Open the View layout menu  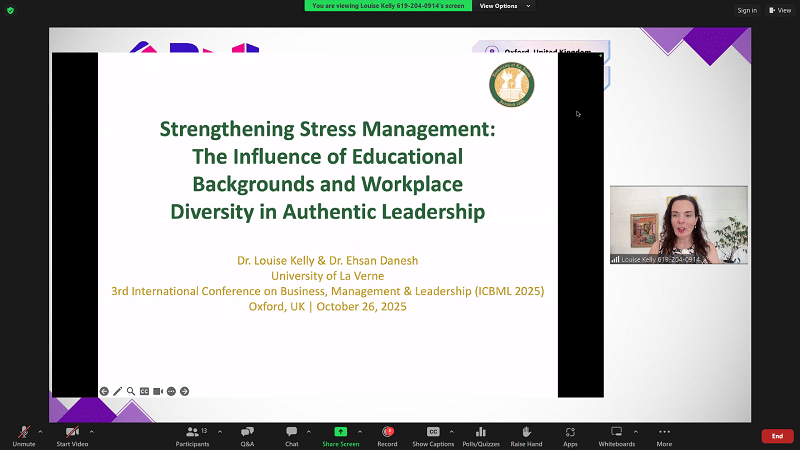pyautogui.click(x=778, y=10)
